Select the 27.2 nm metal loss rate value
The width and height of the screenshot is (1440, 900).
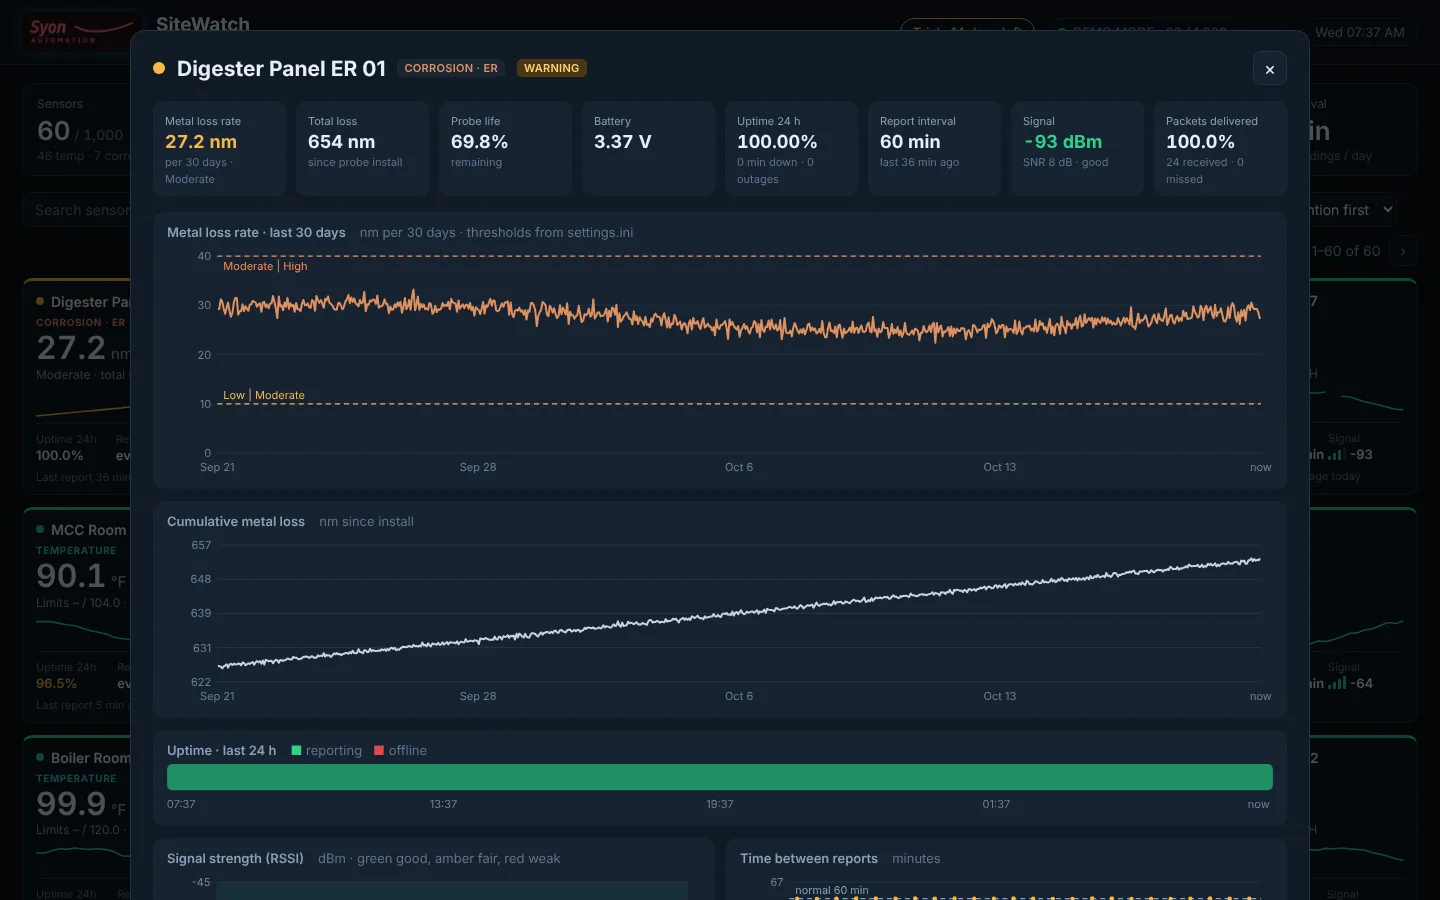201,142
